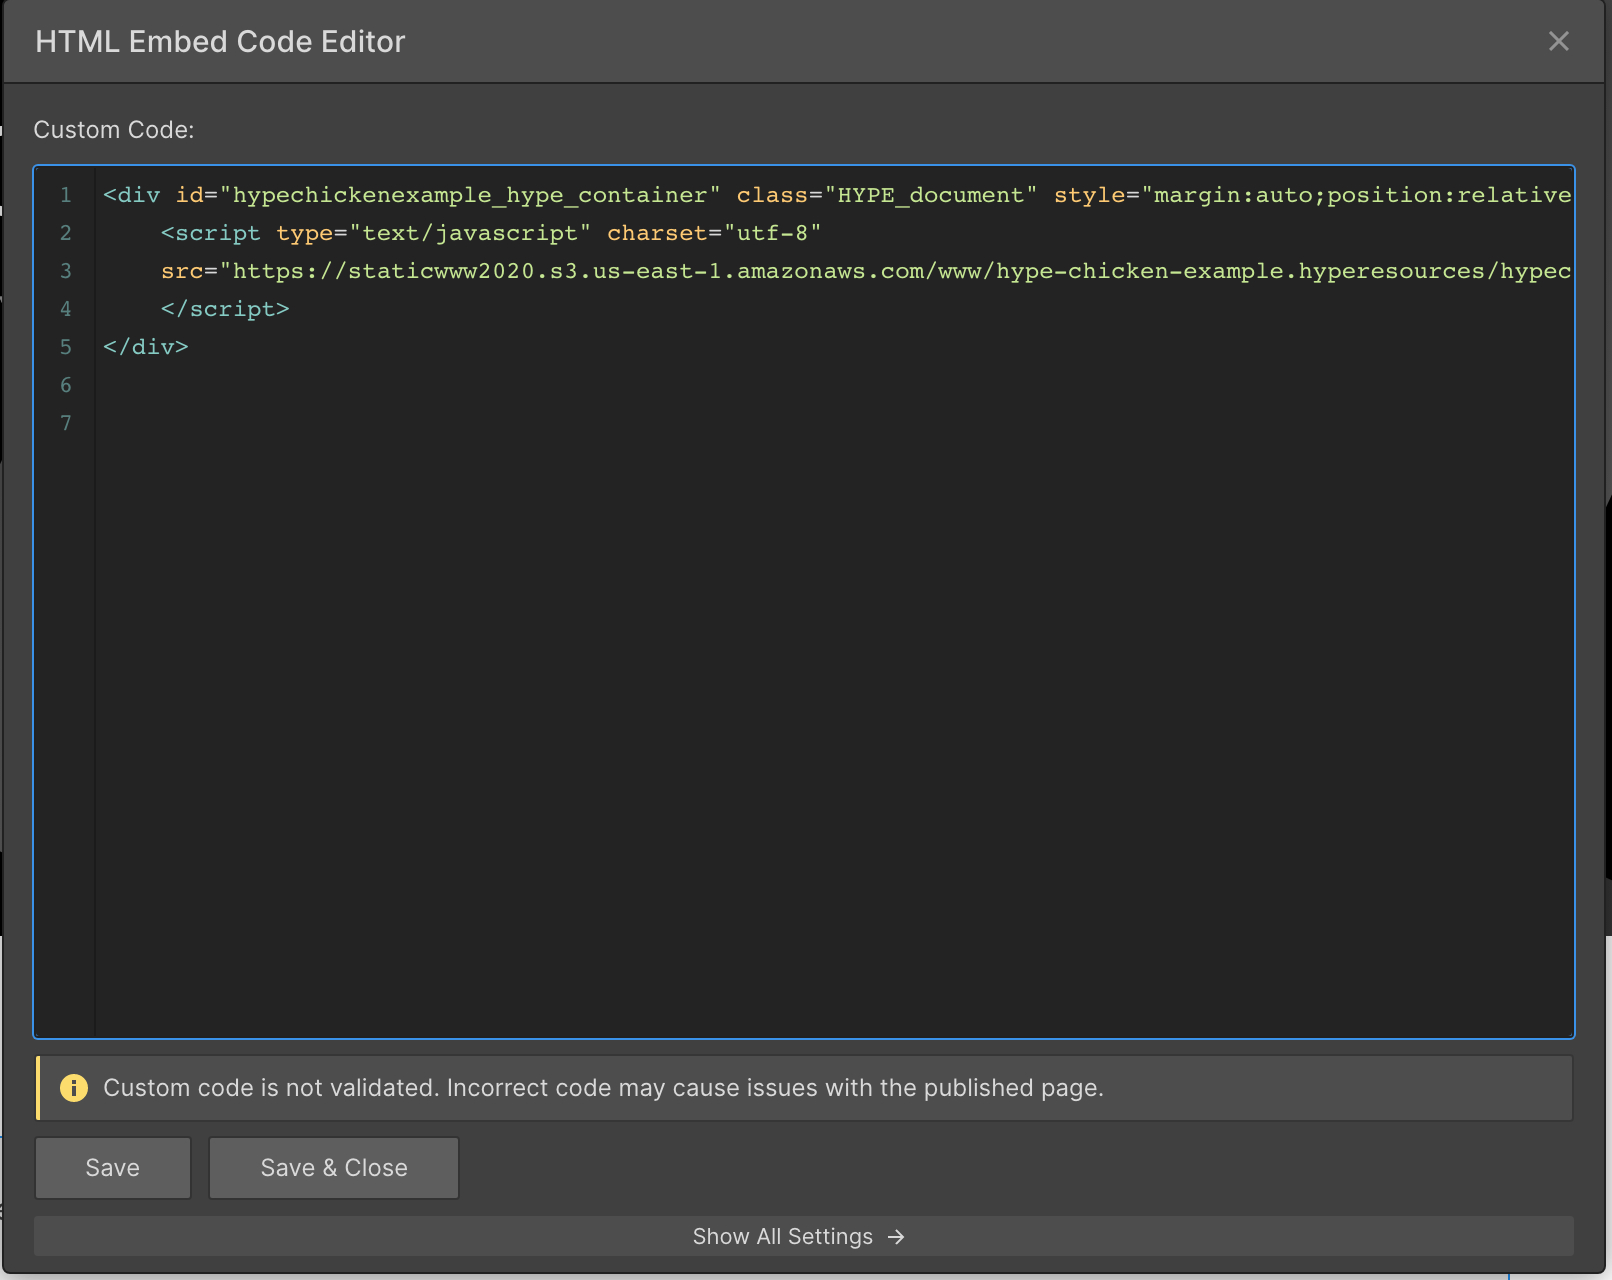
Task: Click the "margin:auto;position:relative" style value
Action: click(1356, 195)
